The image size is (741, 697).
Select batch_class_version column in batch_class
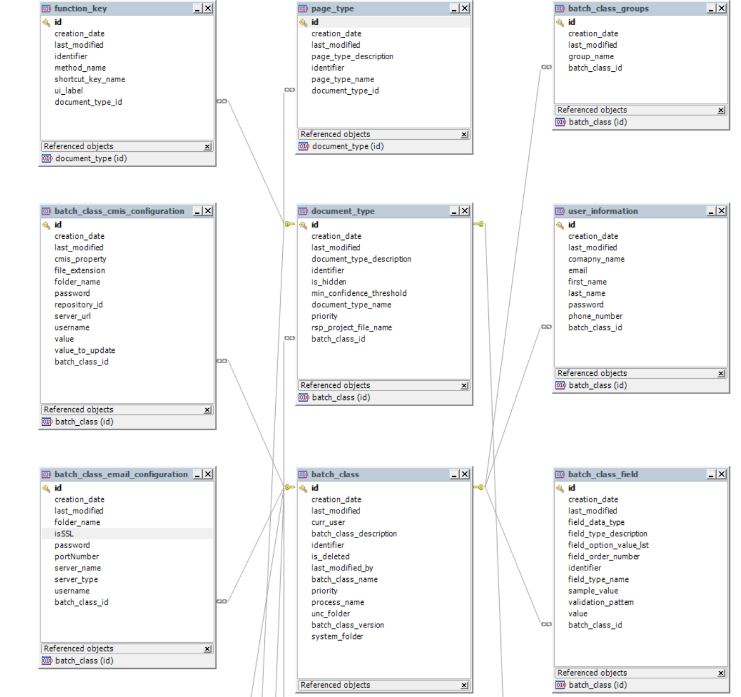tap(347, 625)
